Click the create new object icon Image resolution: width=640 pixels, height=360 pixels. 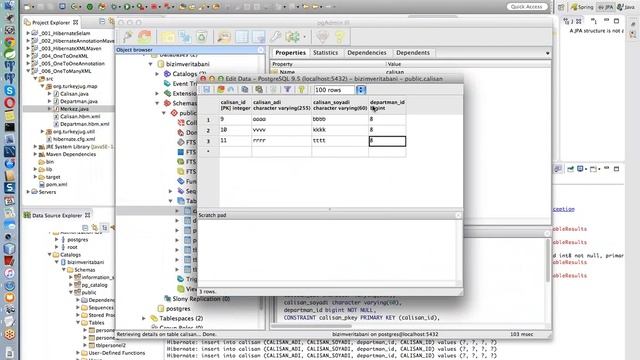point(184,37)
